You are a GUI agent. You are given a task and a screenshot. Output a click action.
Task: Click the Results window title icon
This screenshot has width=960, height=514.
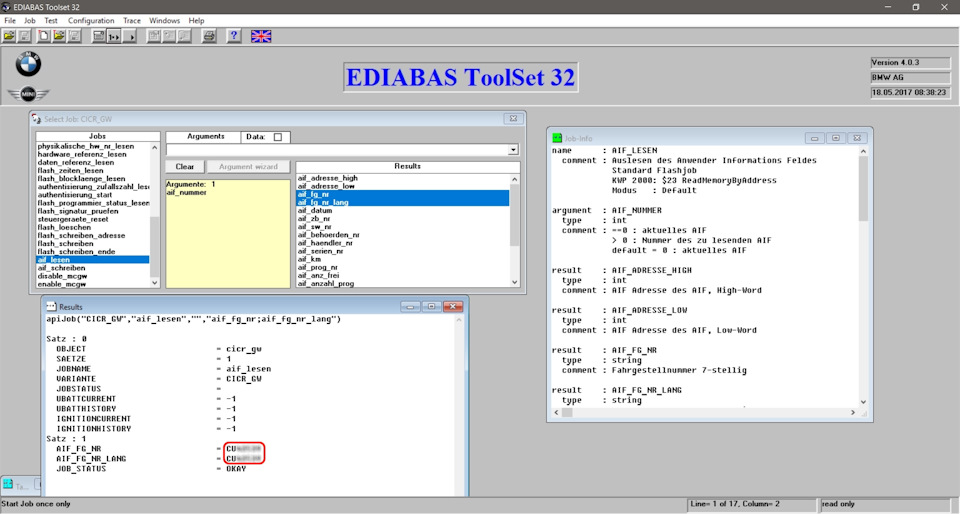[x=51, y=307]
